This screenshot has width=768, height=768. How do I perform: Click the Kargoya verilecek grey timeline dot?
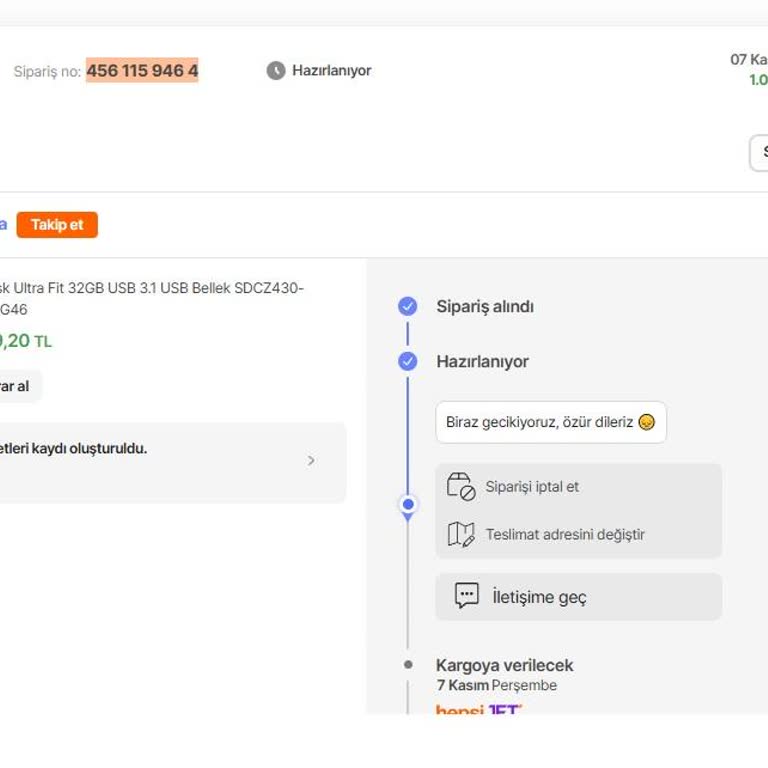pos(408,665)
